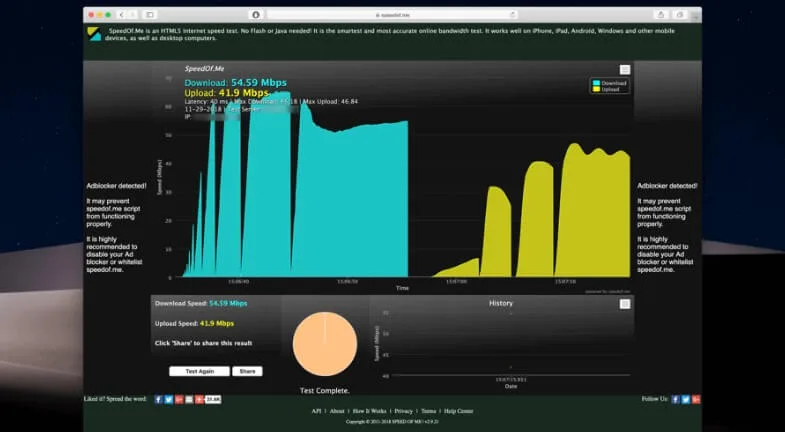Open the Terms footer link
Viewport: 785px width, 432px height.
click(429, 411)
